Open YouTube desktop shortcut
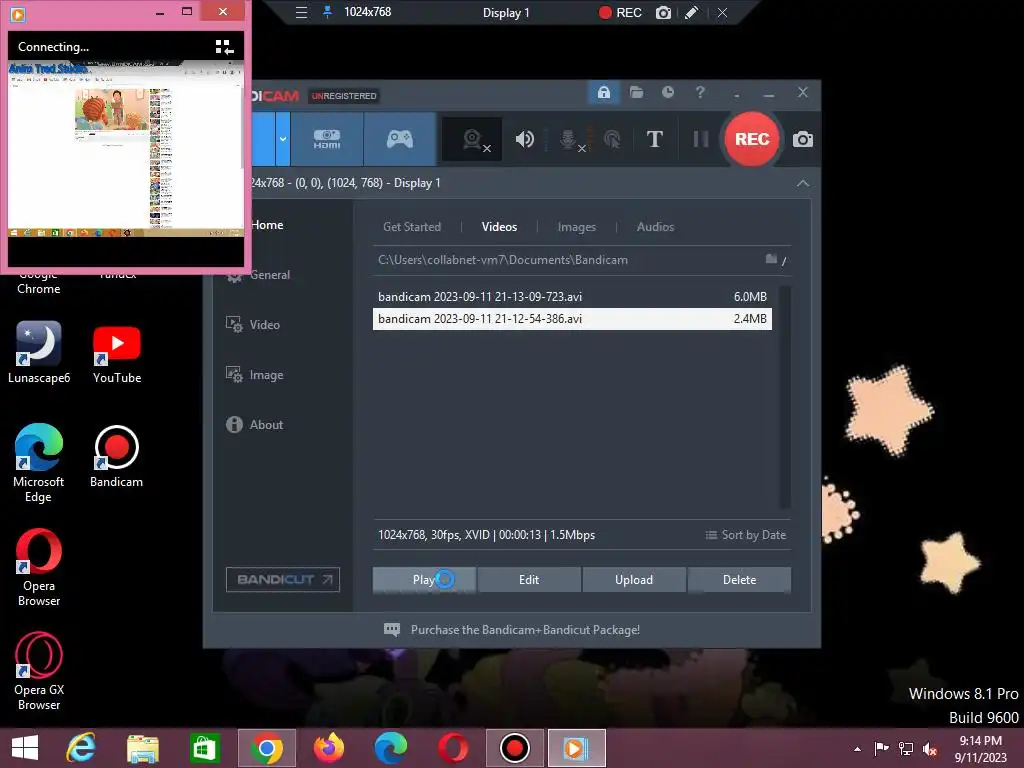The width and height of the screenshot is (1024, 768). coord(117,353)
